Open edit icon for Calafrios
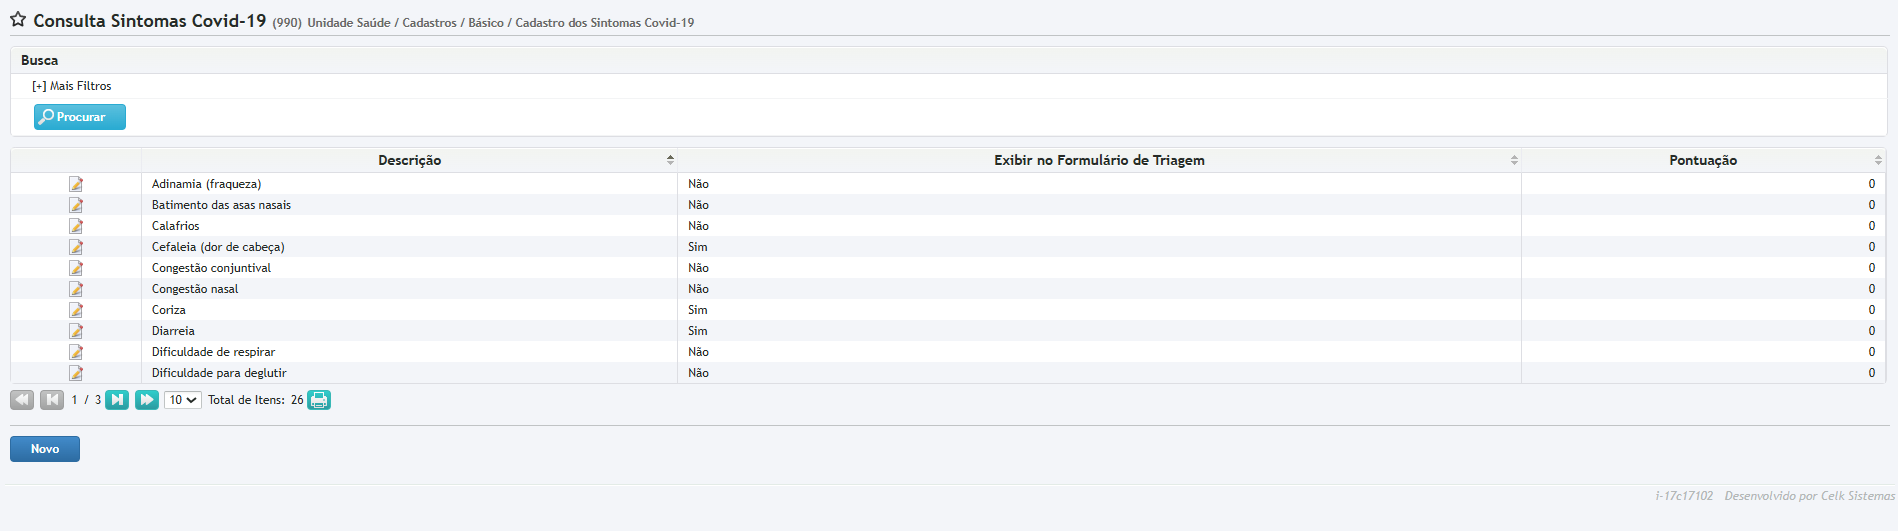This screenshot has width=1898, height=531. coord(76,226)
